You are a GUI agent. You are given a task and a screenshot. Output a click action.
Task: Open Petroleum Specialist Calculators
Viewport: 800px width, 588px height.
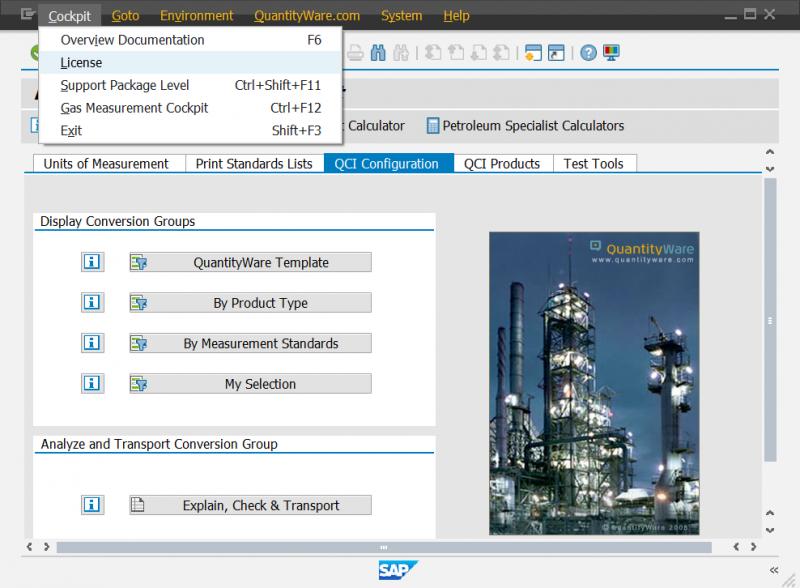pos(526,126)
